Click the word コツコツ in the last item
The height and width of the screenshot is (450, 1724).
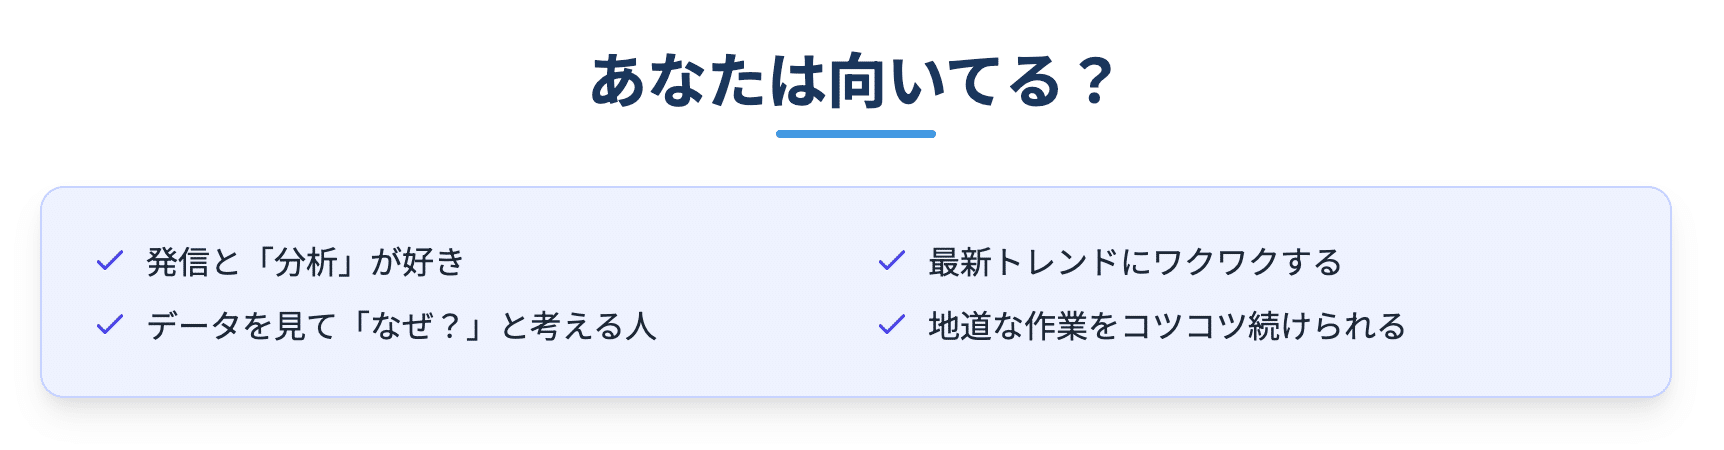[1183, 326]
